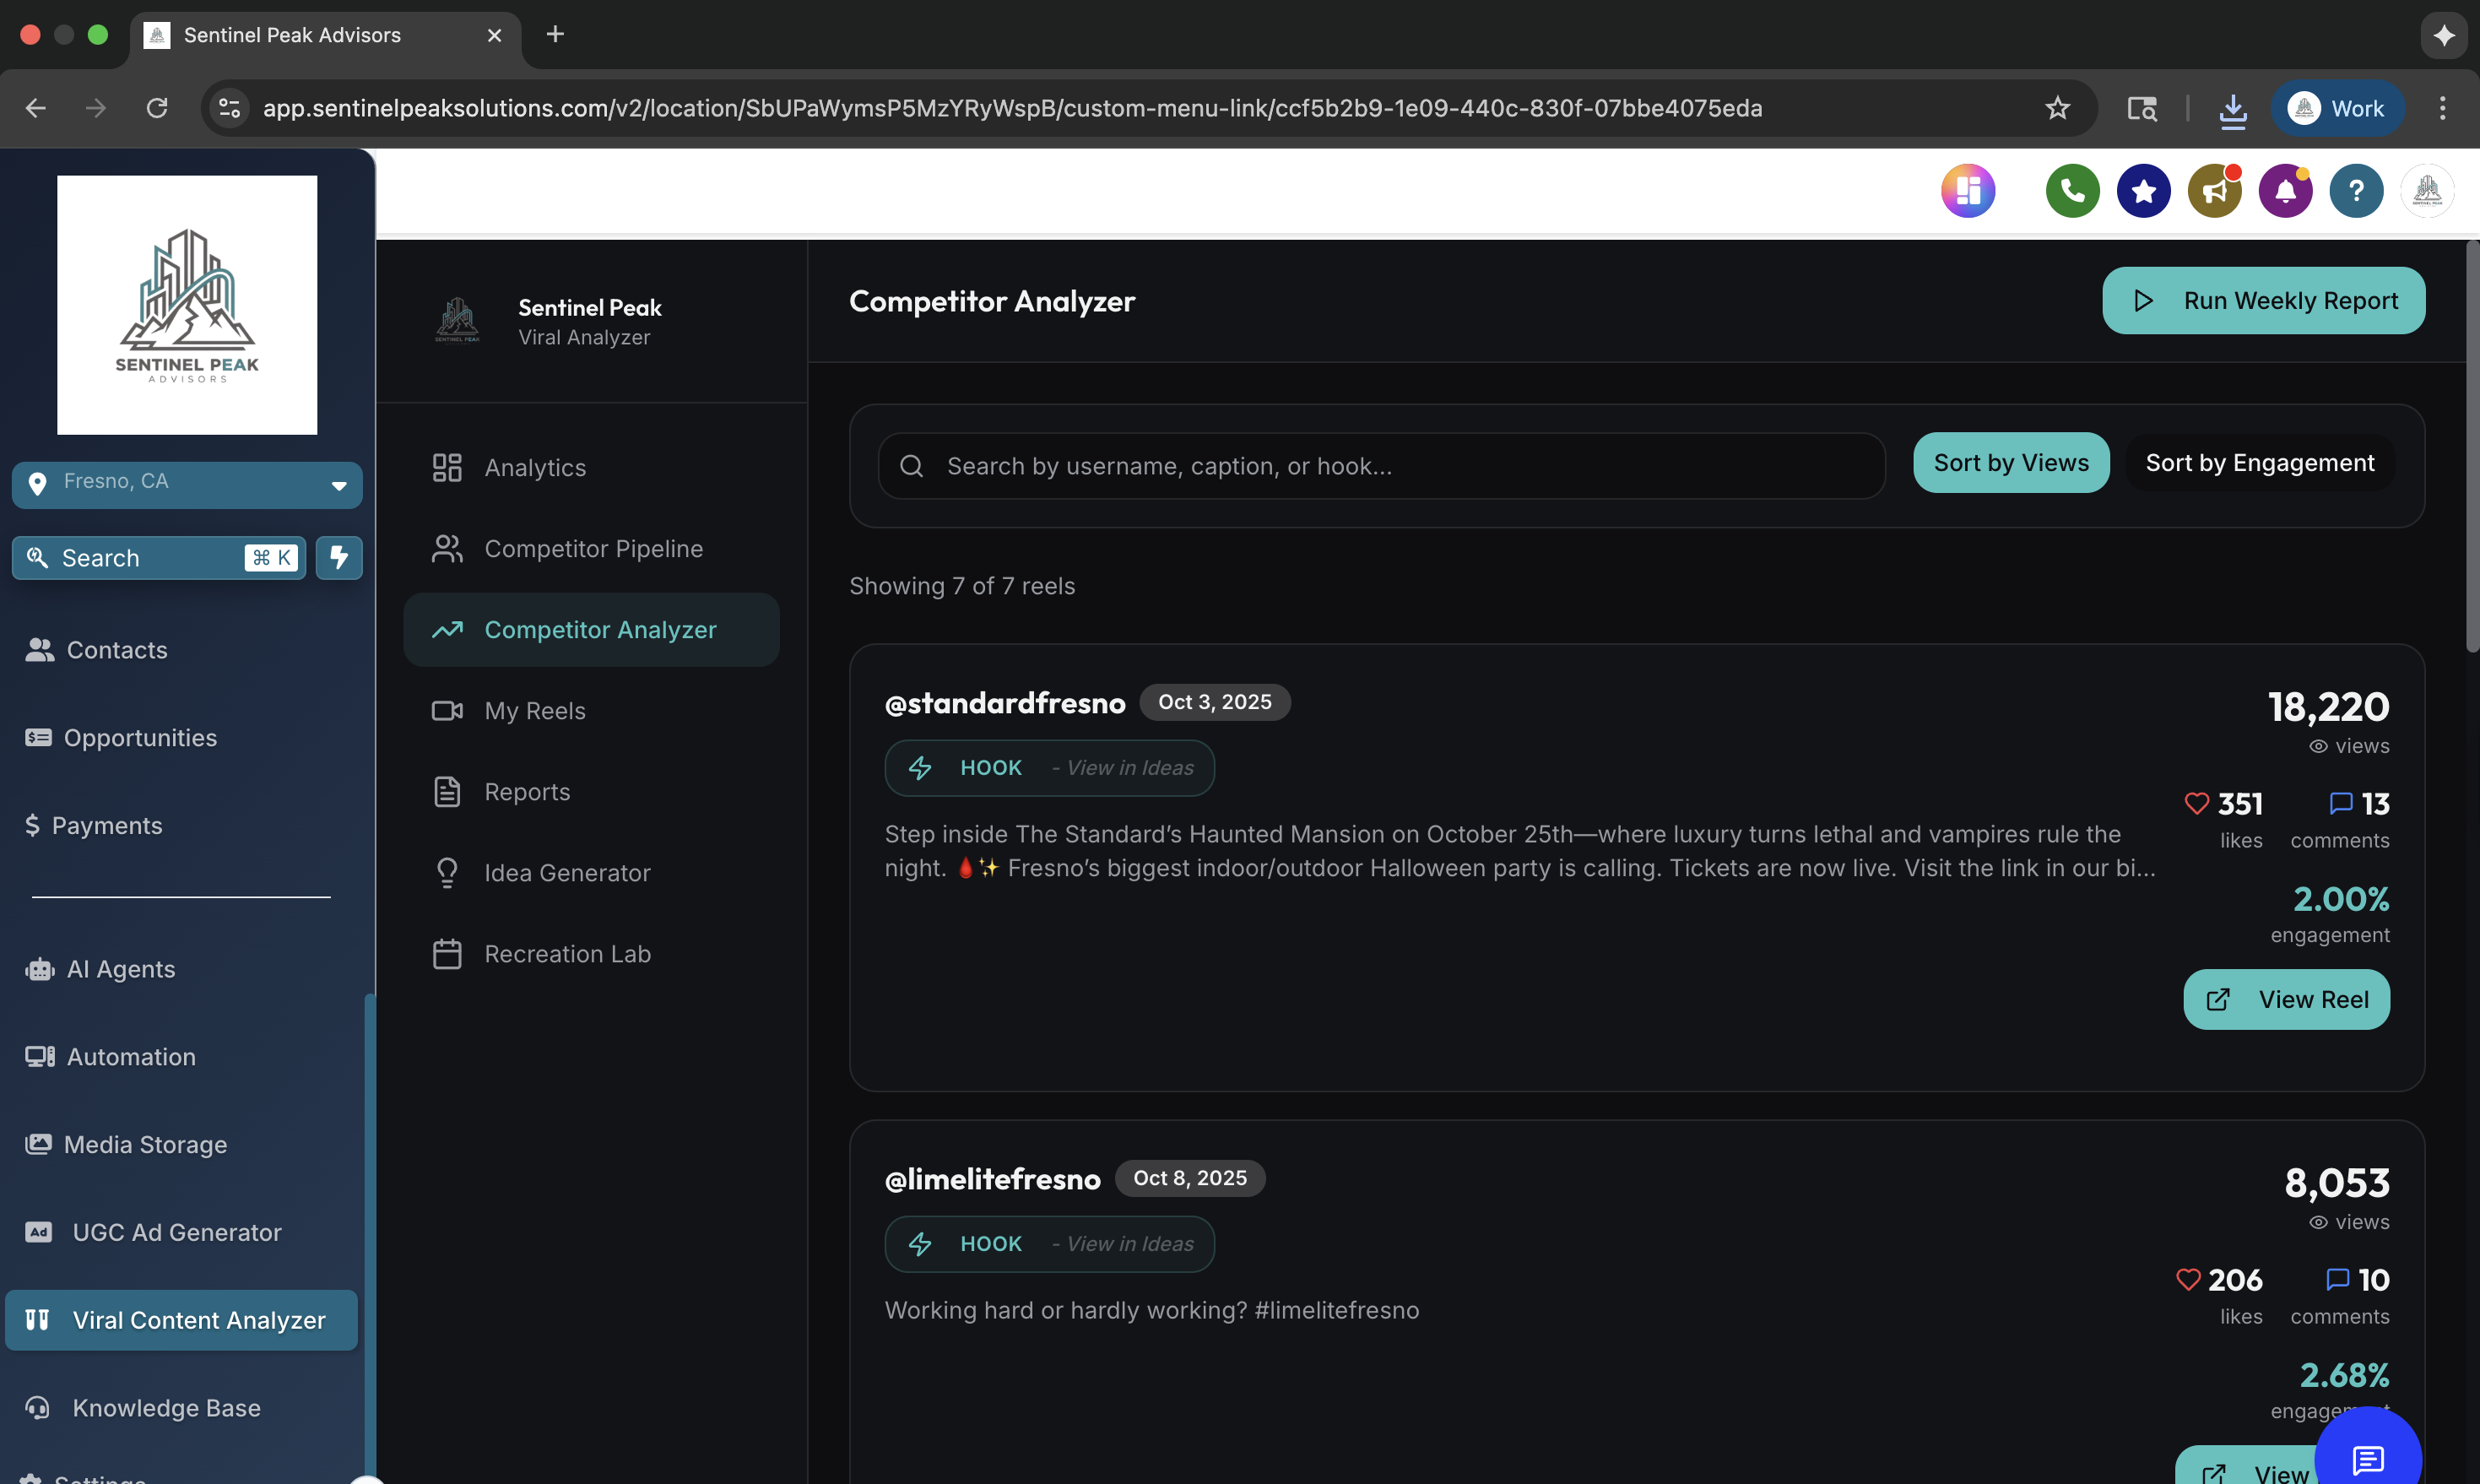Screen dimensions: 2480x1484
Task: Open the browser profile menu labeled Work
Action: tap(2338, 108)
